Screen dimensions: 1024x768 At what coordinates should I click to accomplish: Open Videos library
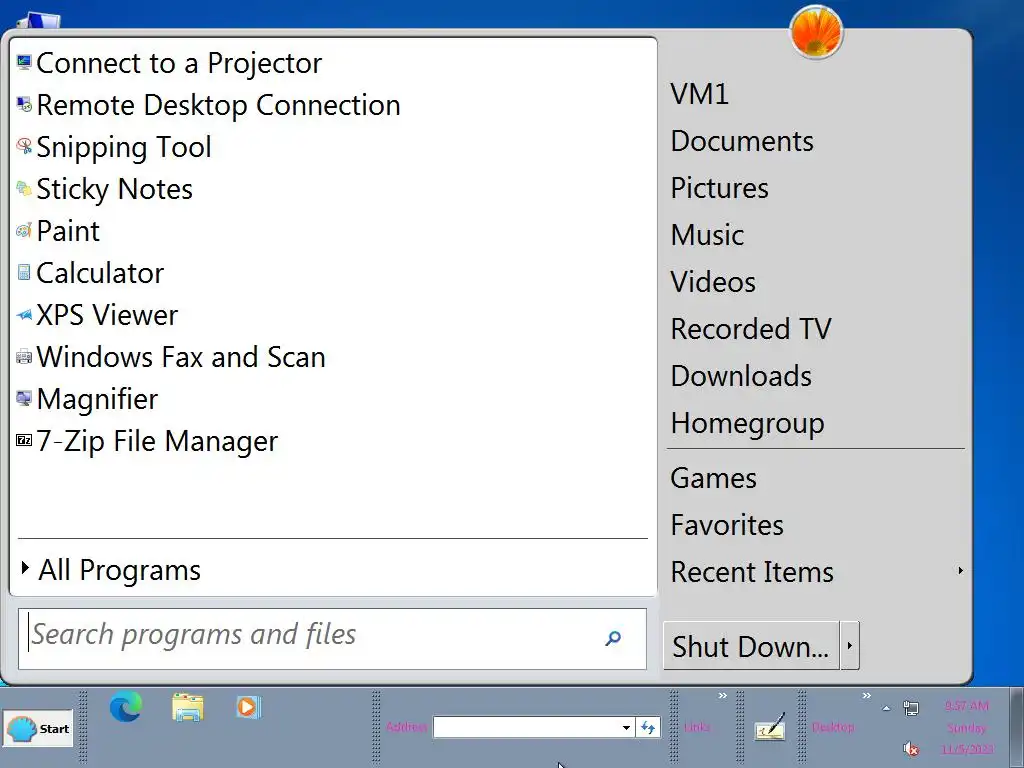(x=713, y=282)
